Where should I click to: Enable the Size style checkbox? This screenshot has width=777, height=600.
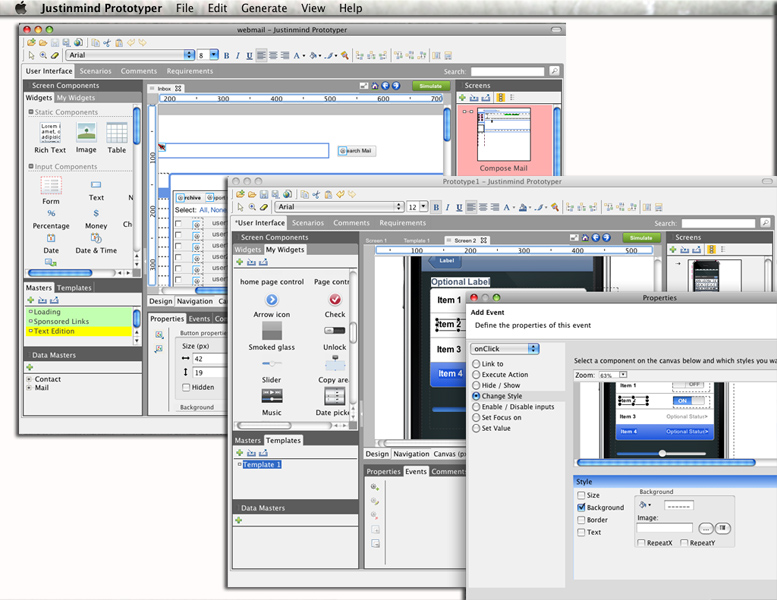tap(581, 495)
